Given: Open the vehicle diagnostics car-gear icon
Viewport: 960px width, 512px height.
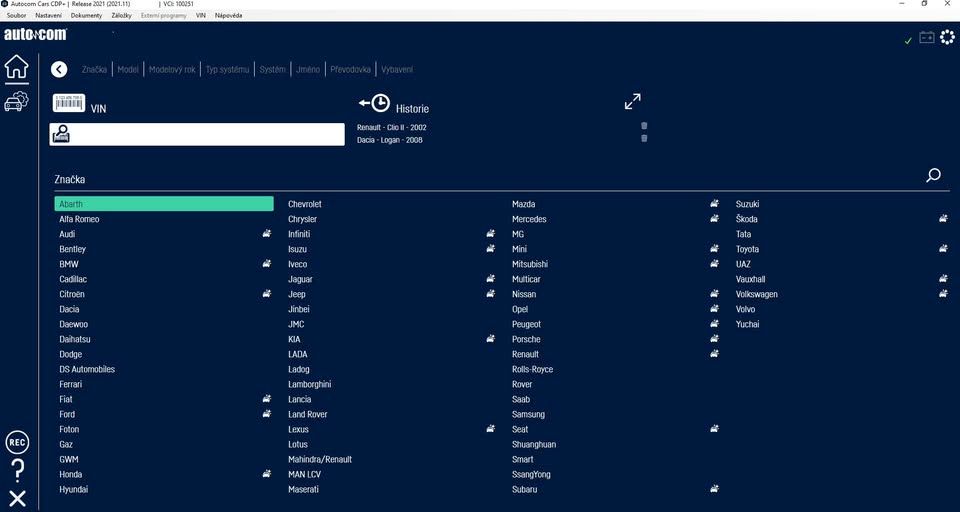Looking at the screenshot, I should [16, 102].
